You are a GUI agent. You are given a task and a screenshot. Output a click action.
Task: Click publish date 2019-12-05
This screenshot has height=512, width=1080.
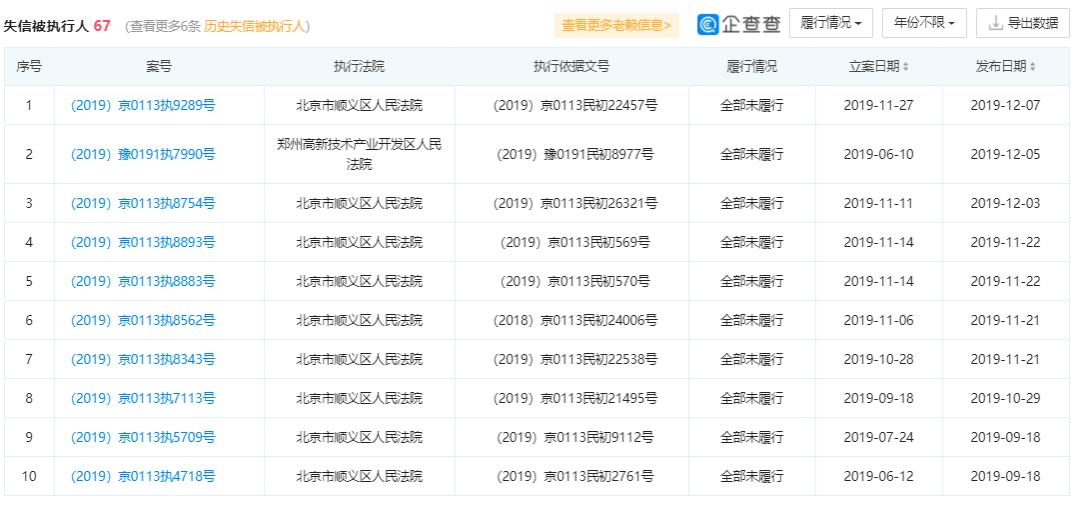coord(1006,154)
